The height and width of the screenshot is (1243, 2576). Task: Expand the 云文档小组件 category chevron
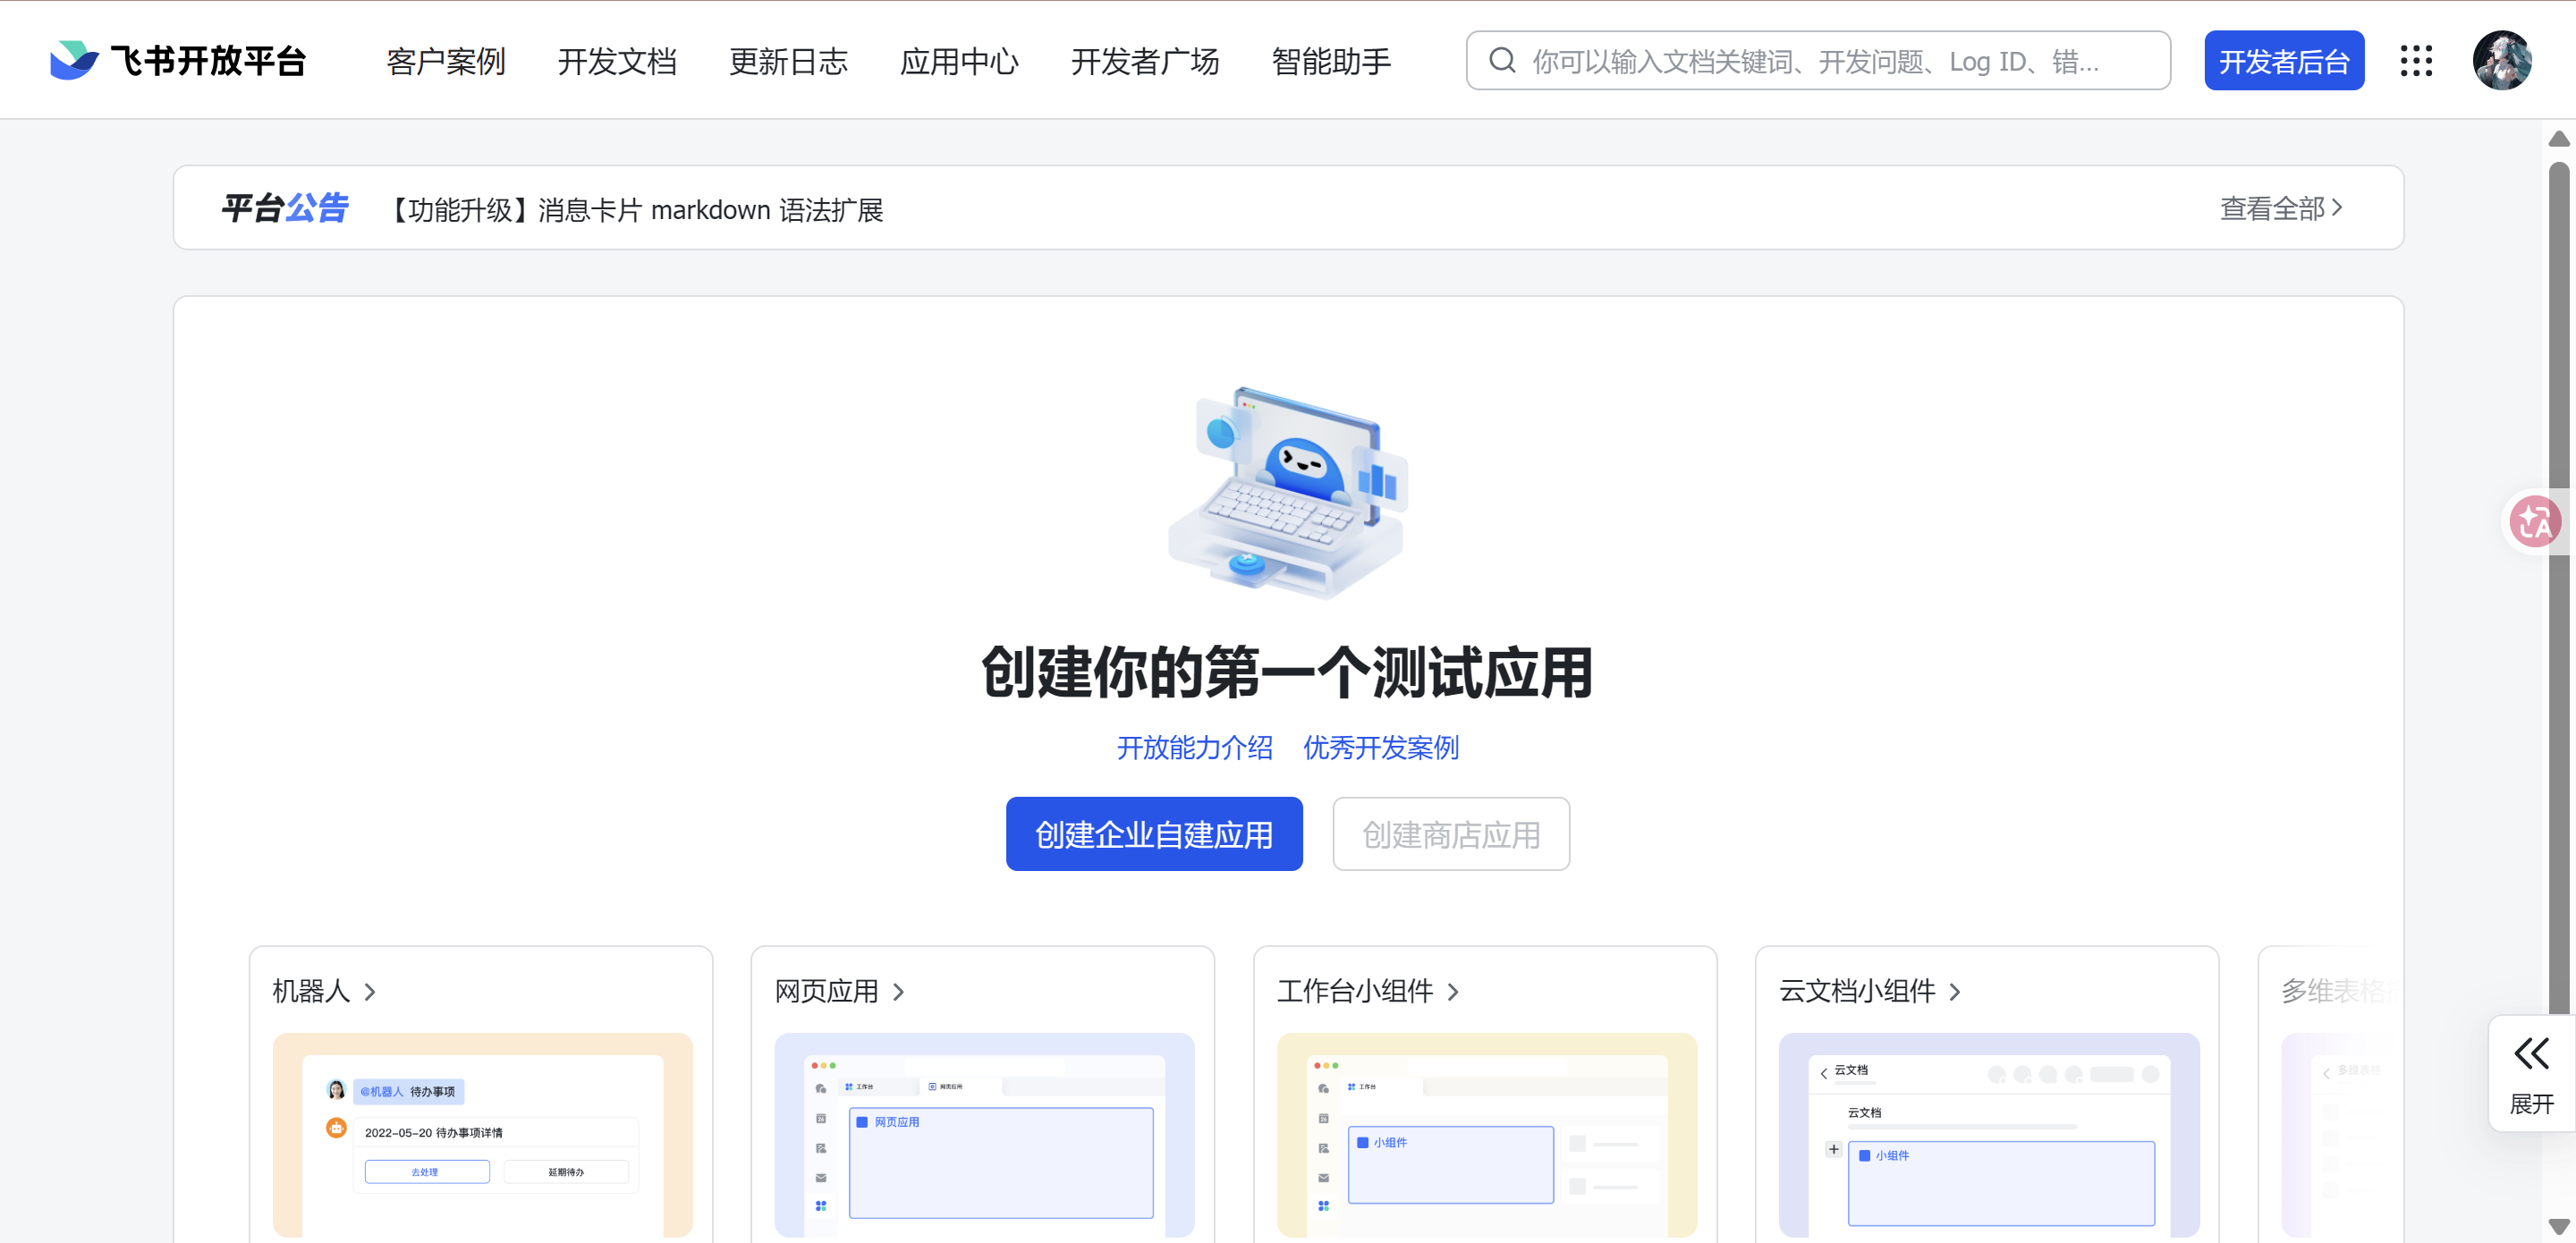click(x=1955, y=992)
